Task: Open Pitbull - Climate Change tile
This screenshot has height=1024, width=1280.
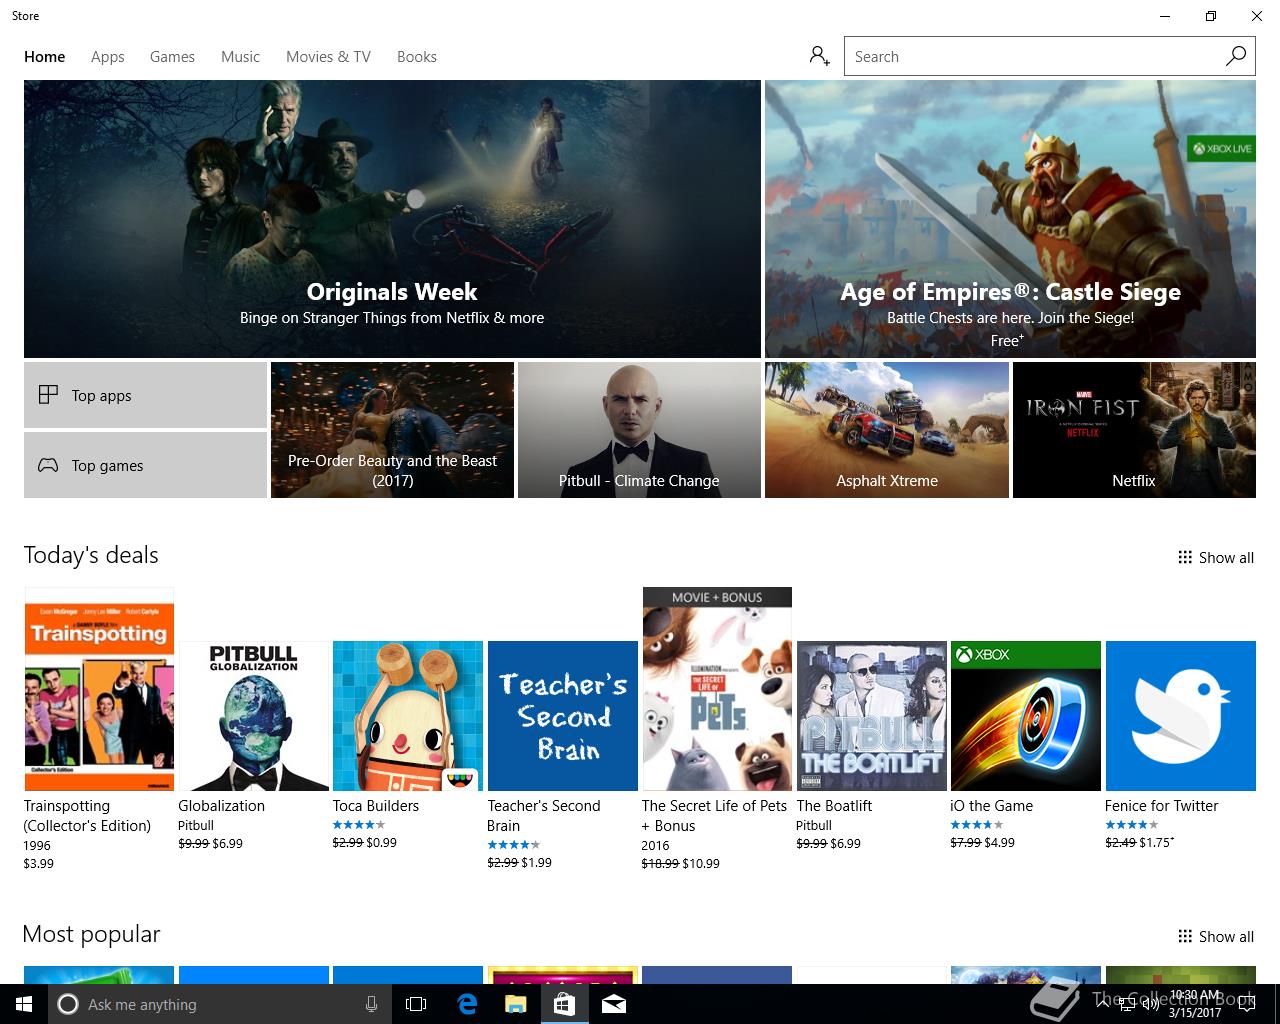Action: click(639, 430)
